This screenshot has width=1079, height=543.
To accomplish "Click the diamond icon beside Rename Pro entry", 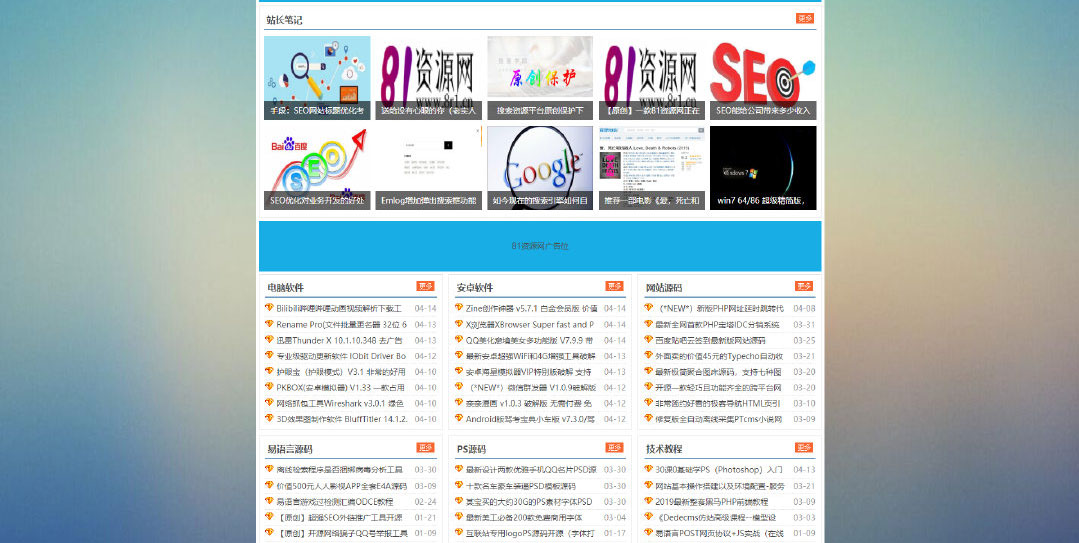I will [x=269, y=324].
